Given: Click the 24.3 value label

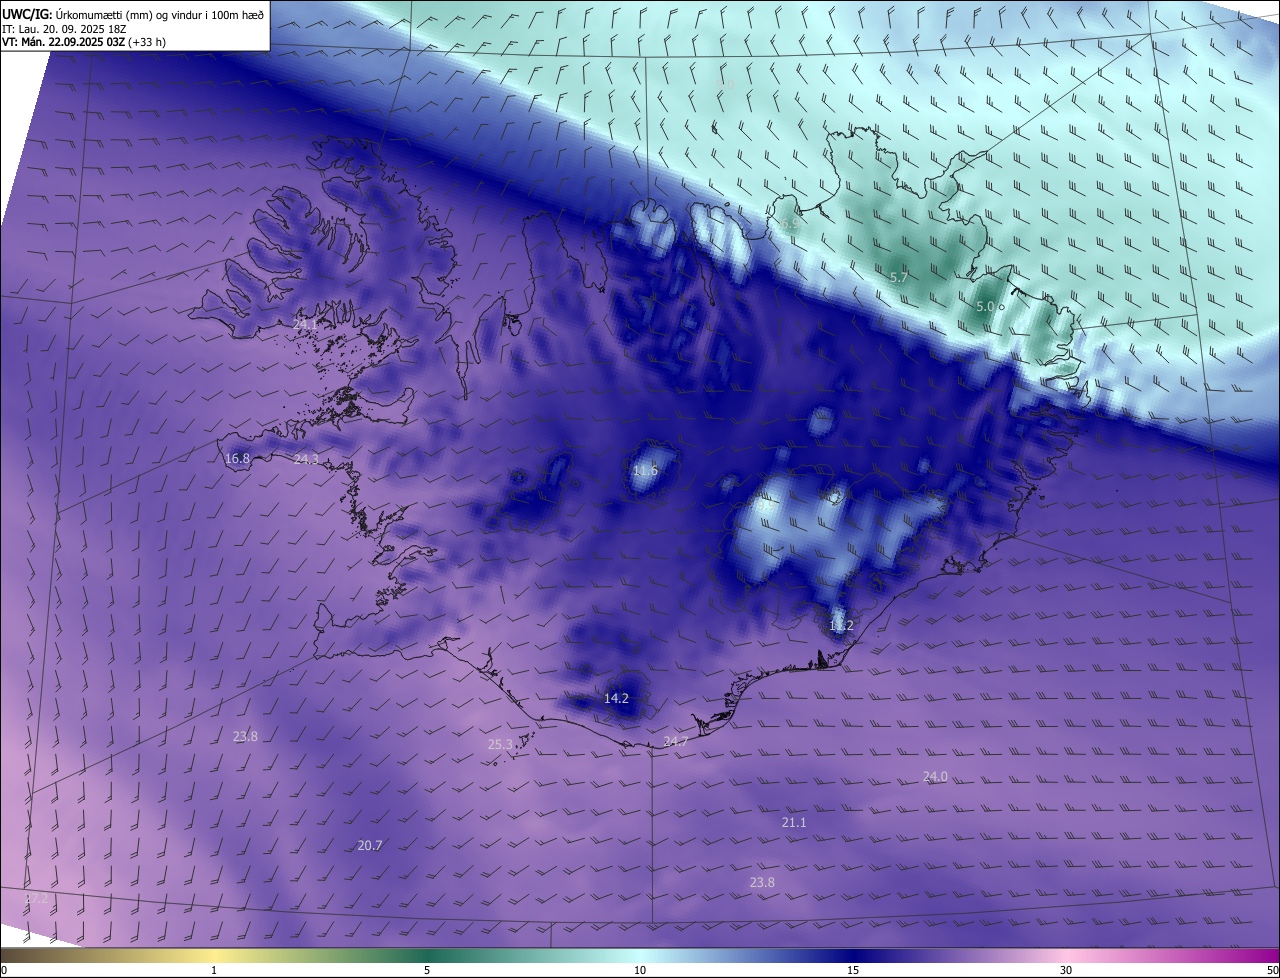Looking at the screenshot, I should click(306, 459).
